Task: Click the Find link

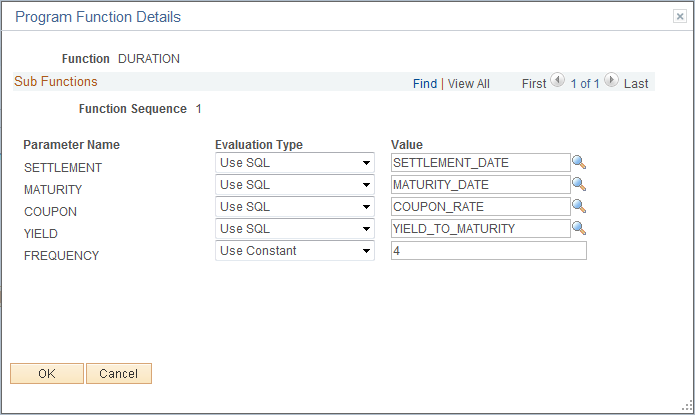Action: 425,84
